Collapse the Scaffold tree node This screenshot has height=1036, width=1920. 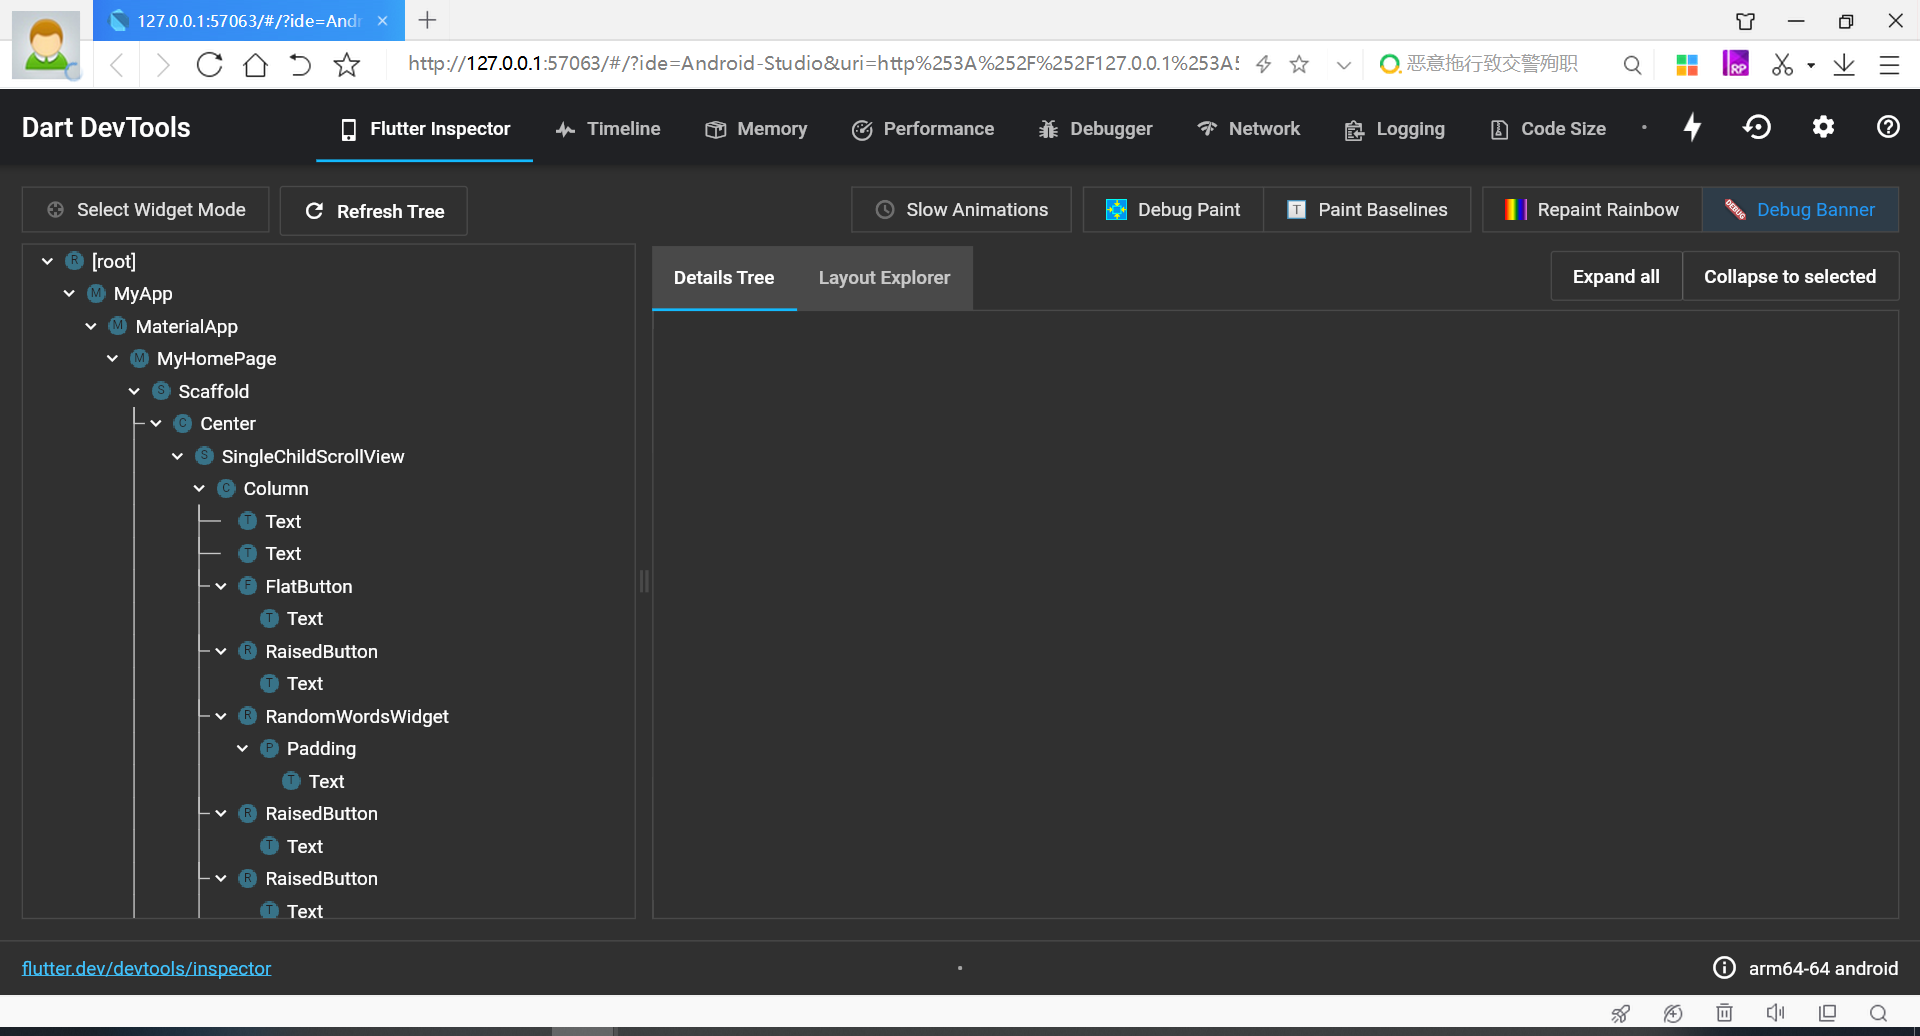(134, 391)
